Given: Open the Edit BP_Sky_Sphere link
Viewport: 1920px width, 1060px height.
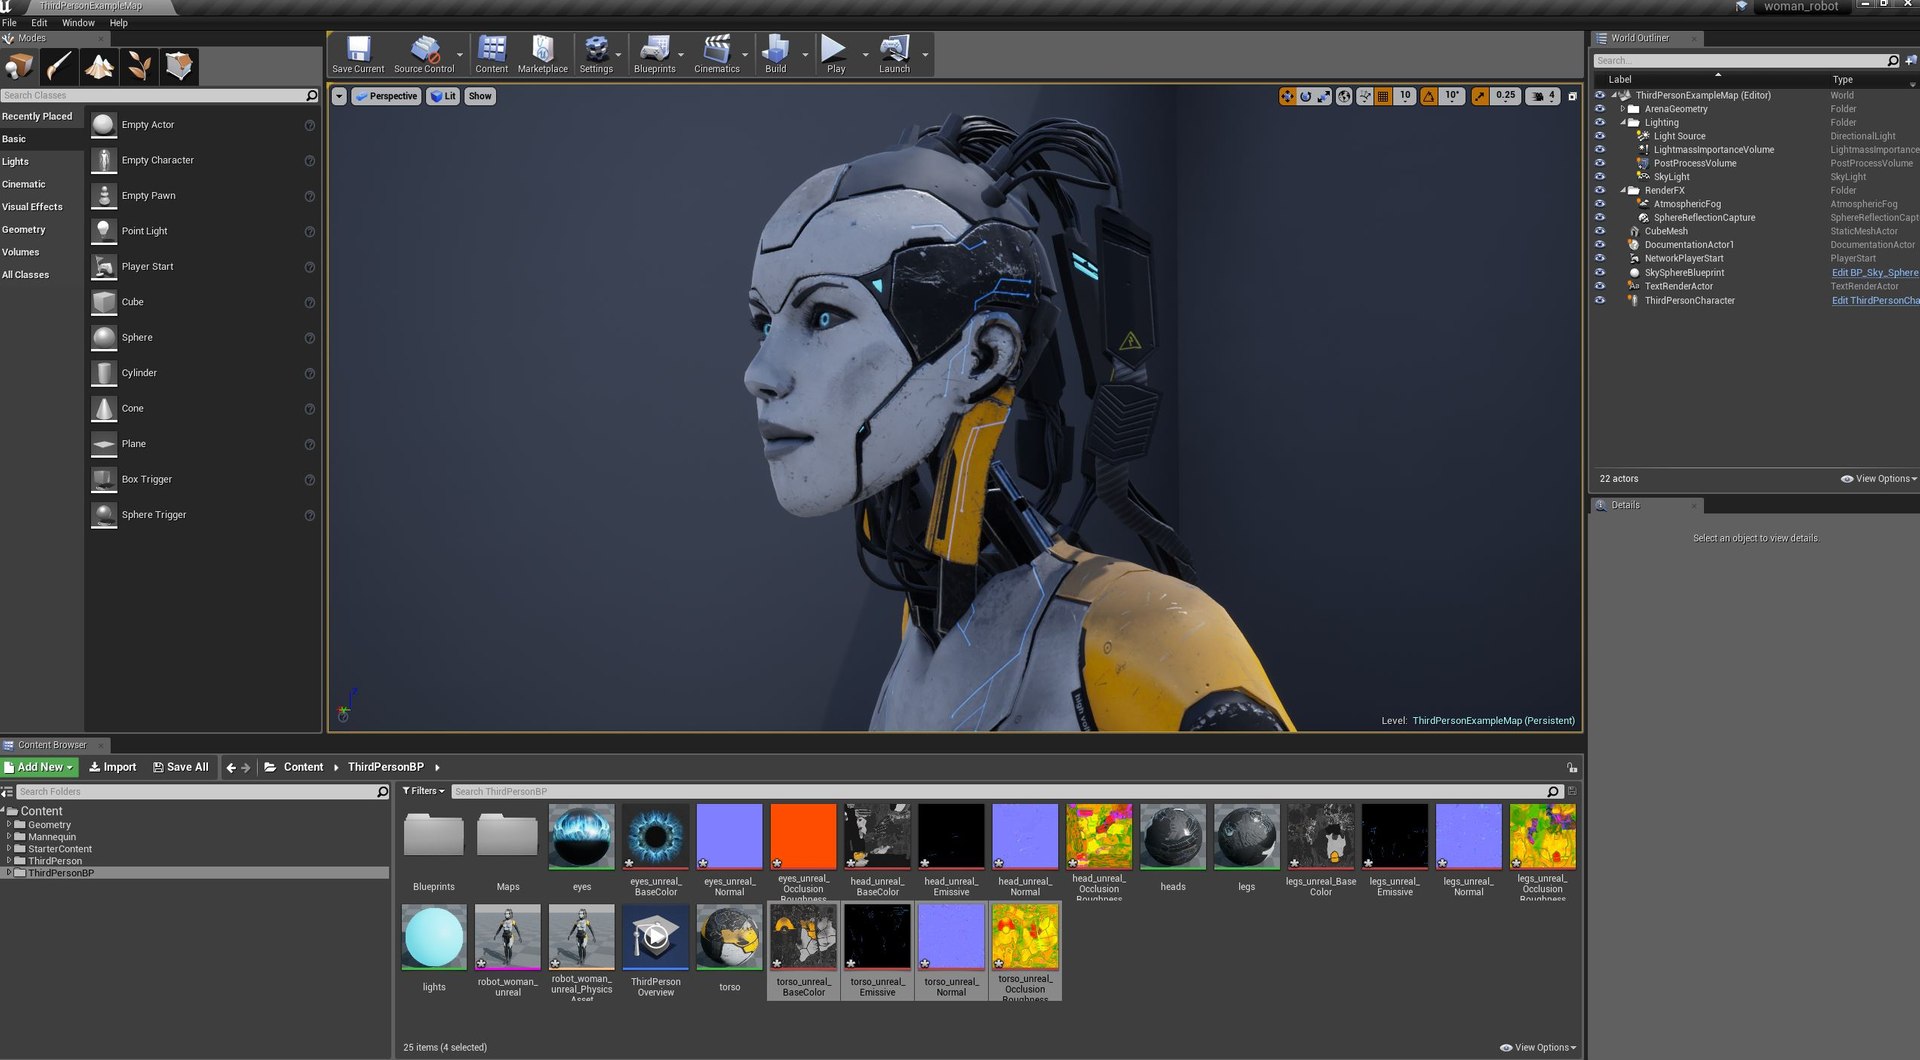Looking at the screenshot, I should click(x=1874, y=272).
